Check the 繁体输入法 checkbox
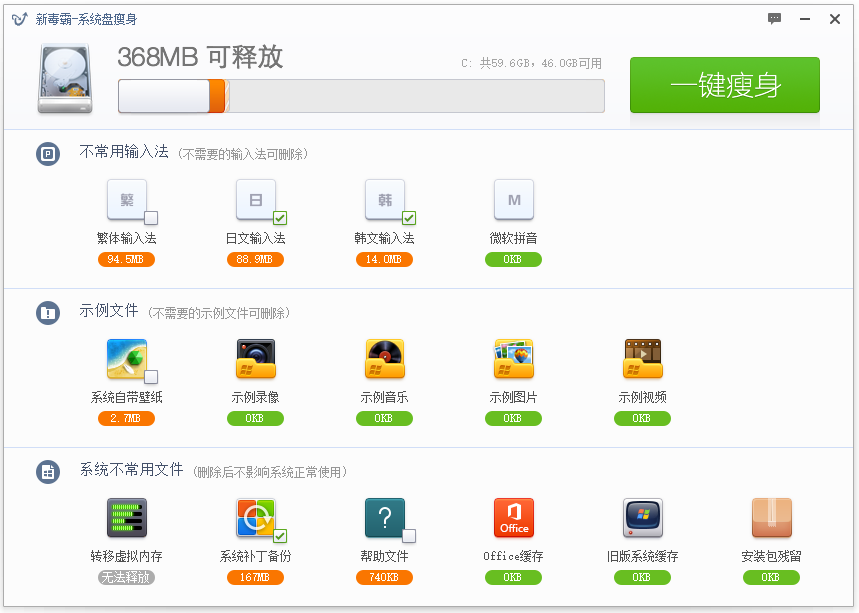This screenshot has height=613, width=859. [151, 218]
